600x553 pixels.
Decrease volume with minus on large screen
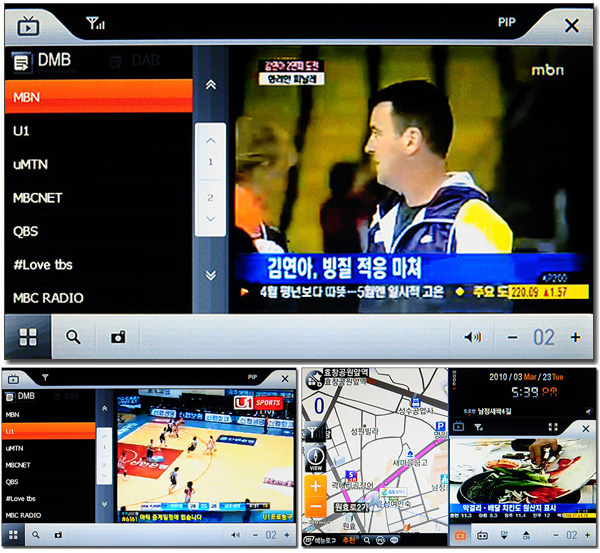(x=512, y=338)
